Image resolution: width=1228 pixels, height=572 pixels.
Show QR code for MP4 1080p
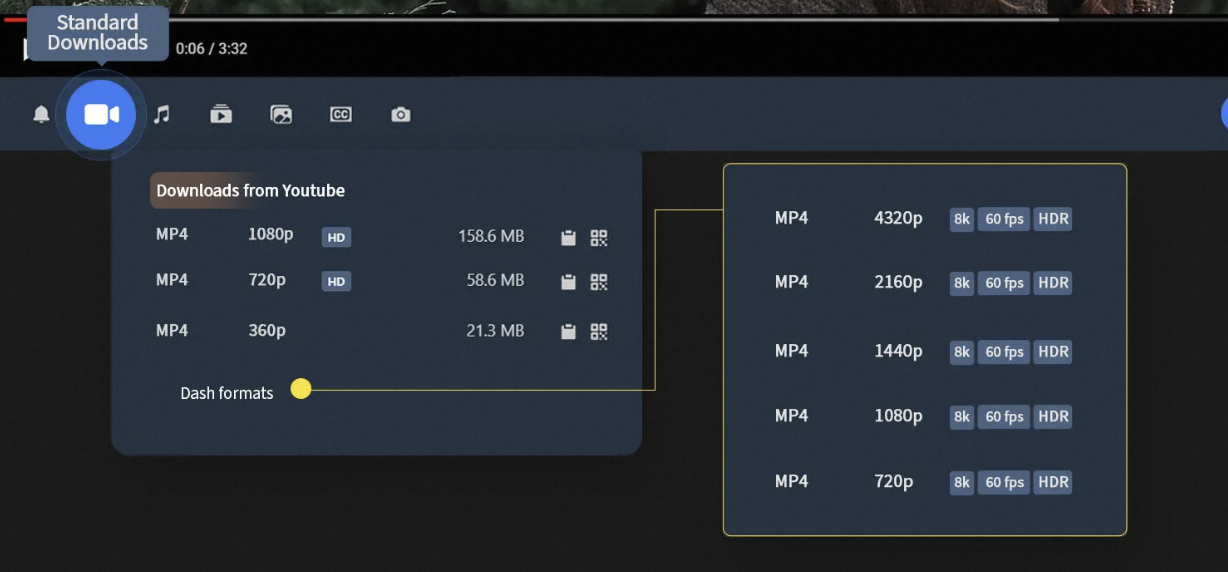[599, 237]
